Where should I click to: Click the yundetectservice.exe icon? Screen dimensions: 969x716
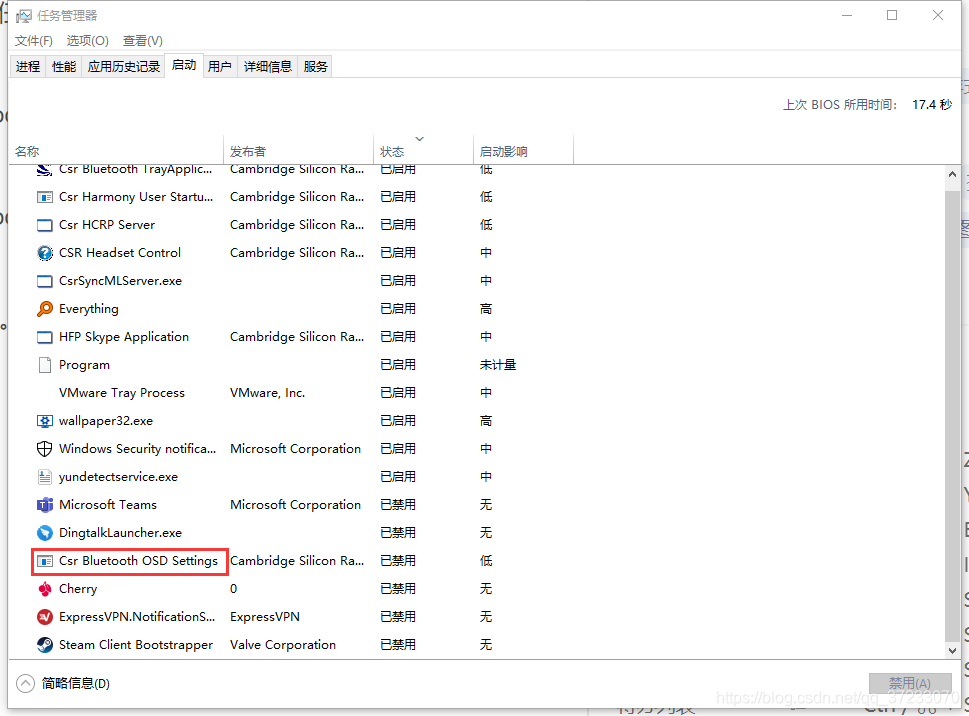pyautogui.click(x=44, y=477)
